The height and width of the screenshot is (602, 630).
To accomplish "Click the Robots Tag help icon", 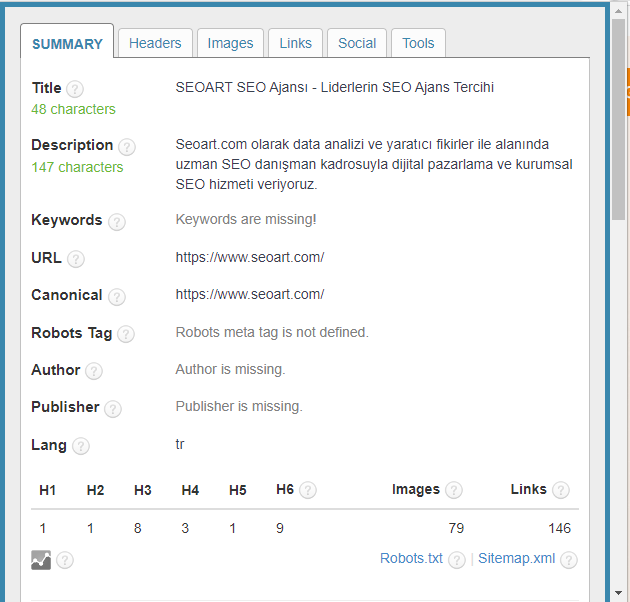I will pos(126,334).
